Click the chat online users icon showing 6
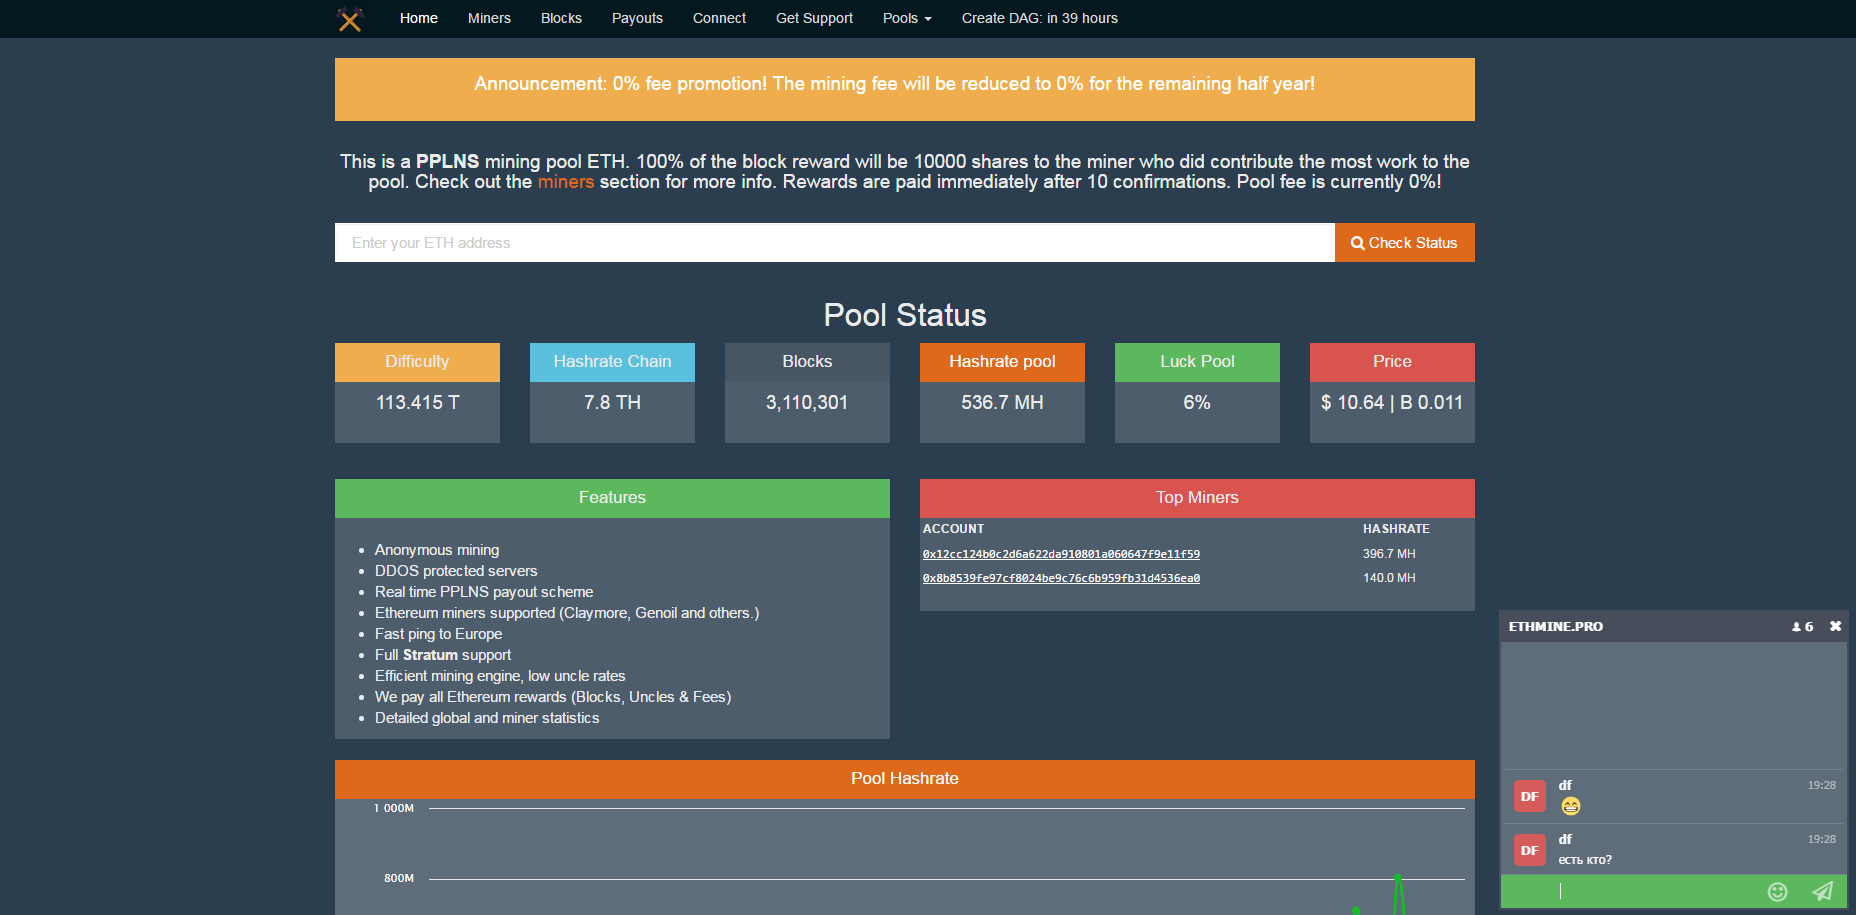Image resolution: width=1856 pixels, height=915 pixels. [1802, 627]
